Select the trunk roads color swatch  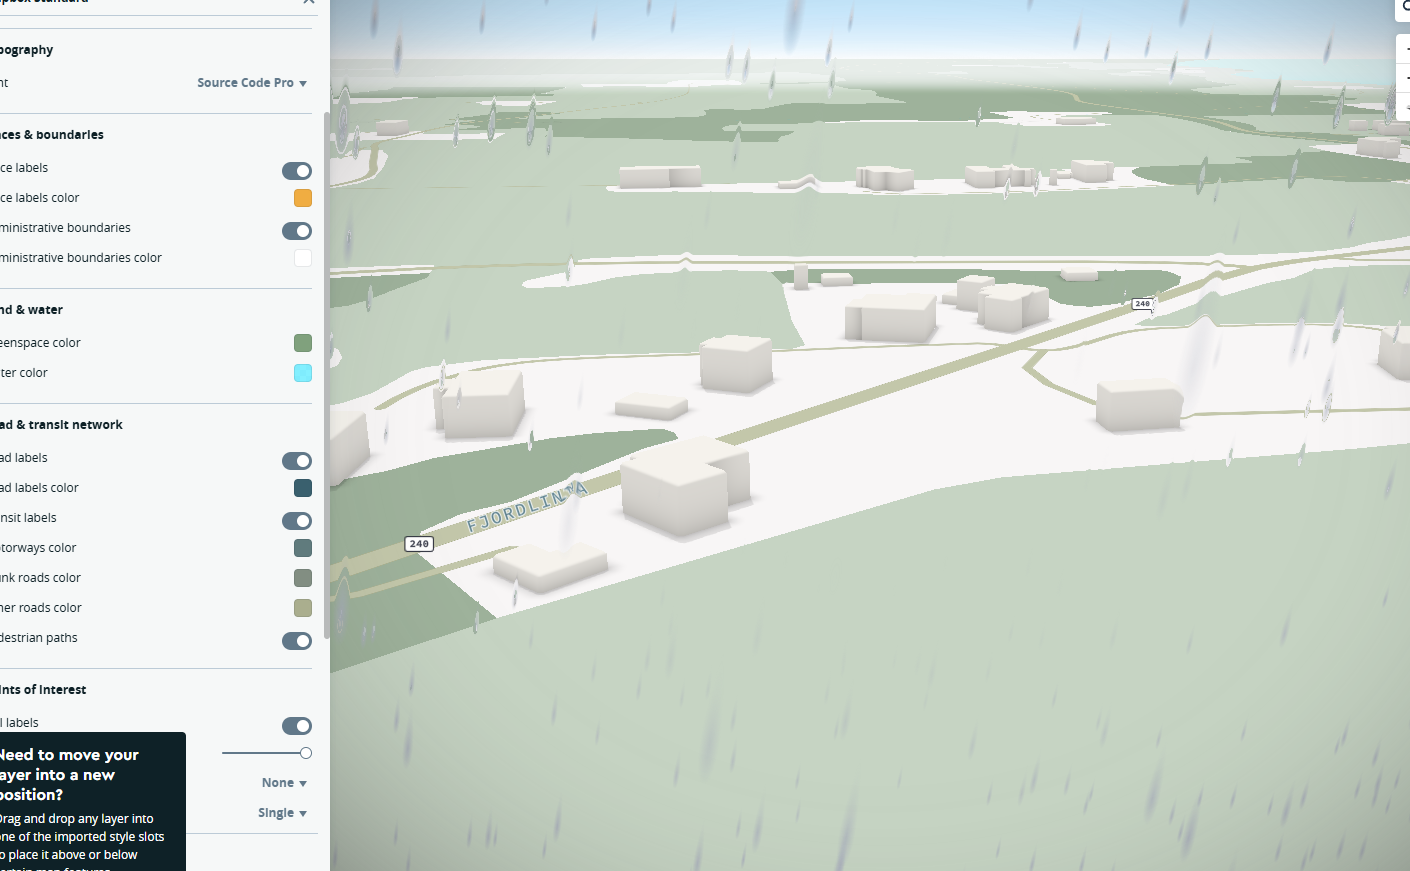point(303,578)
